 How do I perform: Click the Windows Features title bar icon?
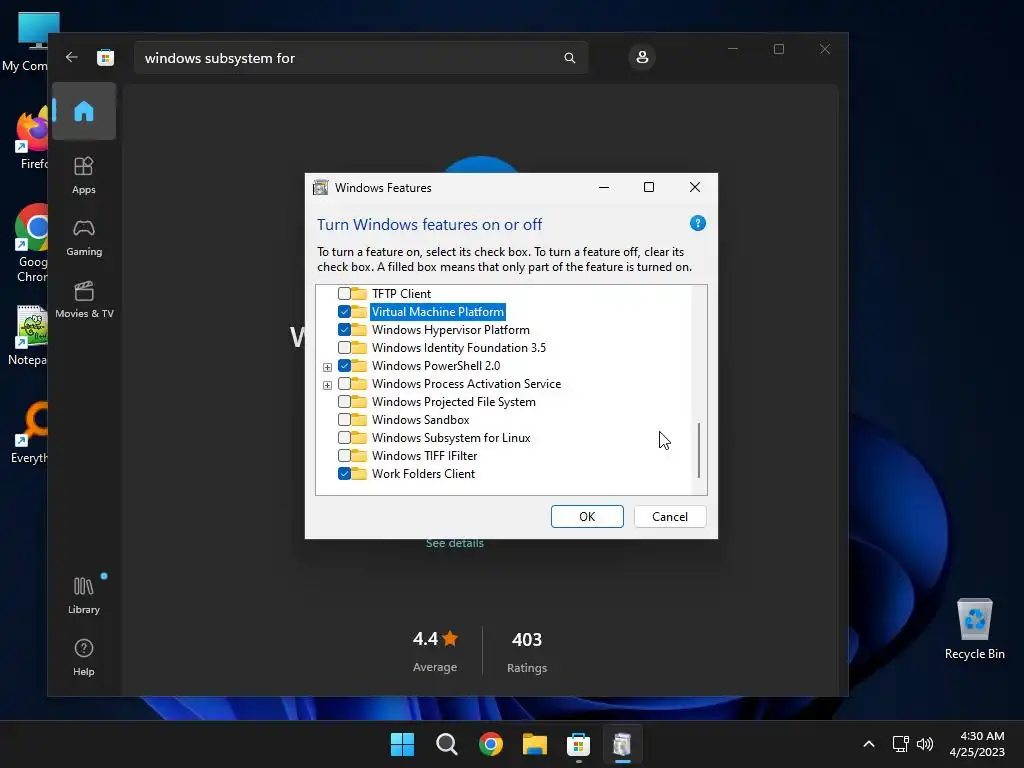pyautogui.click(x=320, y=187)
